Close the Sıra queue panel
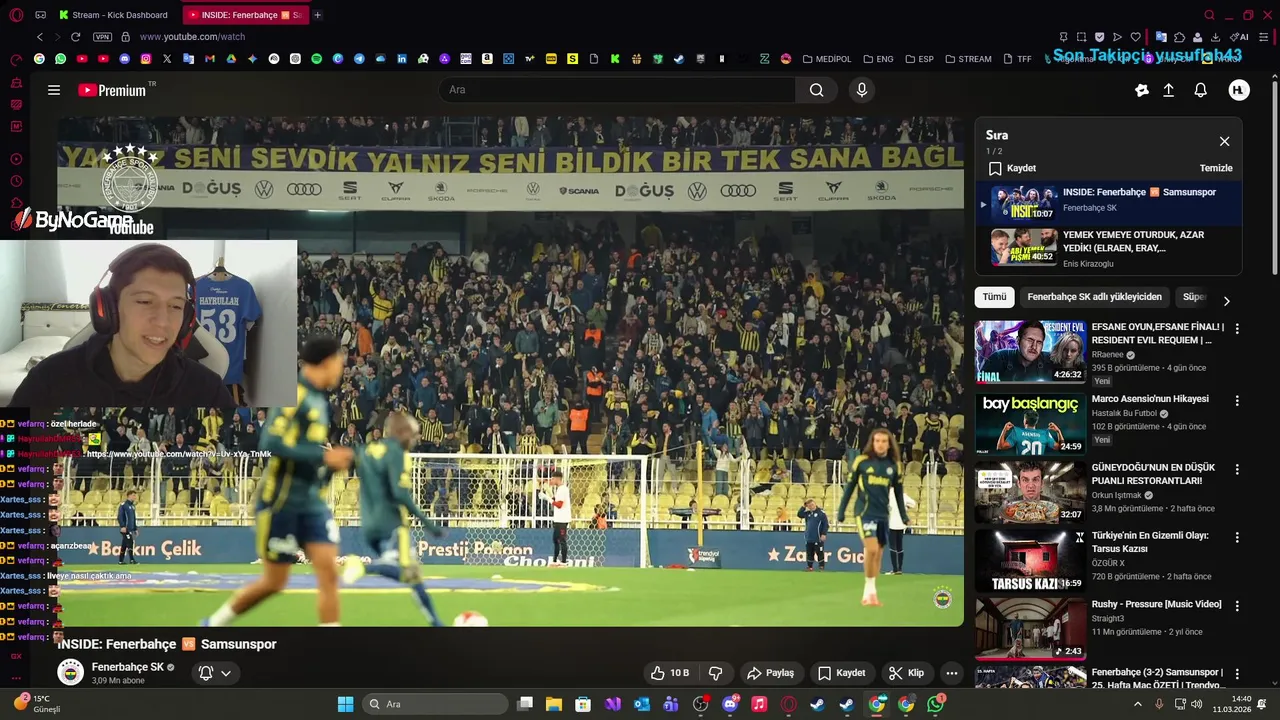This screenshot has height=720, width=1280. [1224, 141]
